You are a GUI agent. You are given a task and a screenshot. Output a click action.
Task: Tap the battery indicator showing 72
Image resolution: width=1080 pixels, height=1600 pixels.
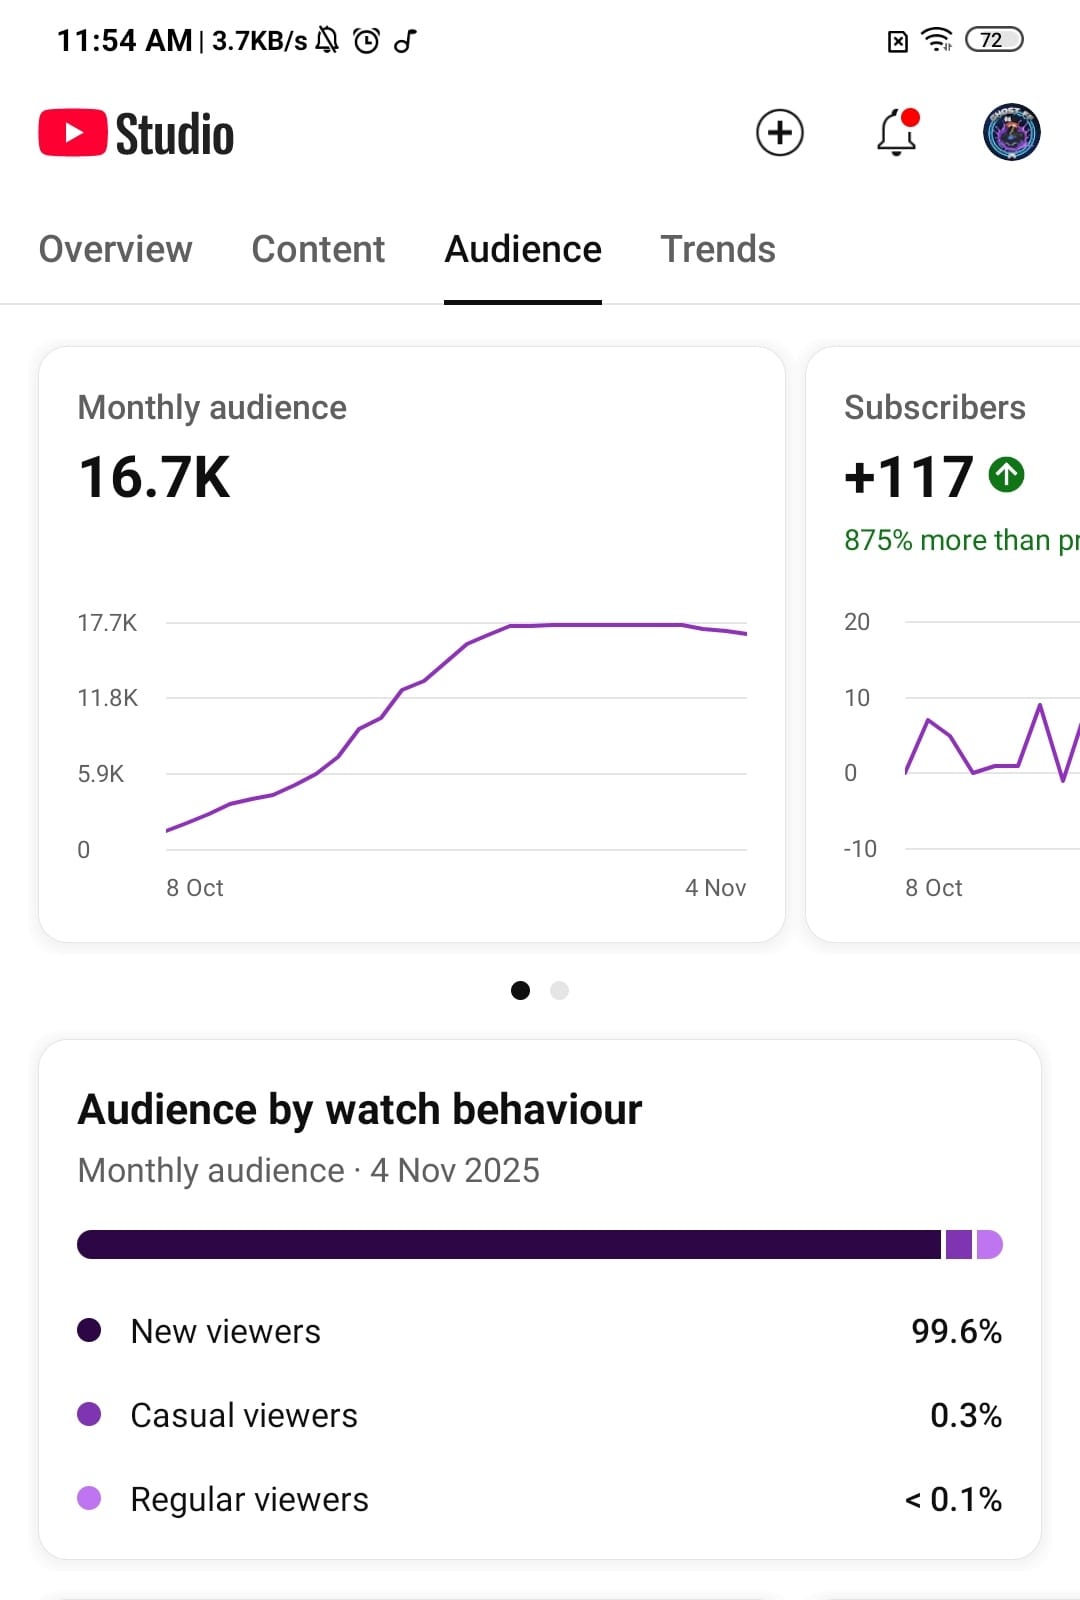(x=993, y=40)
